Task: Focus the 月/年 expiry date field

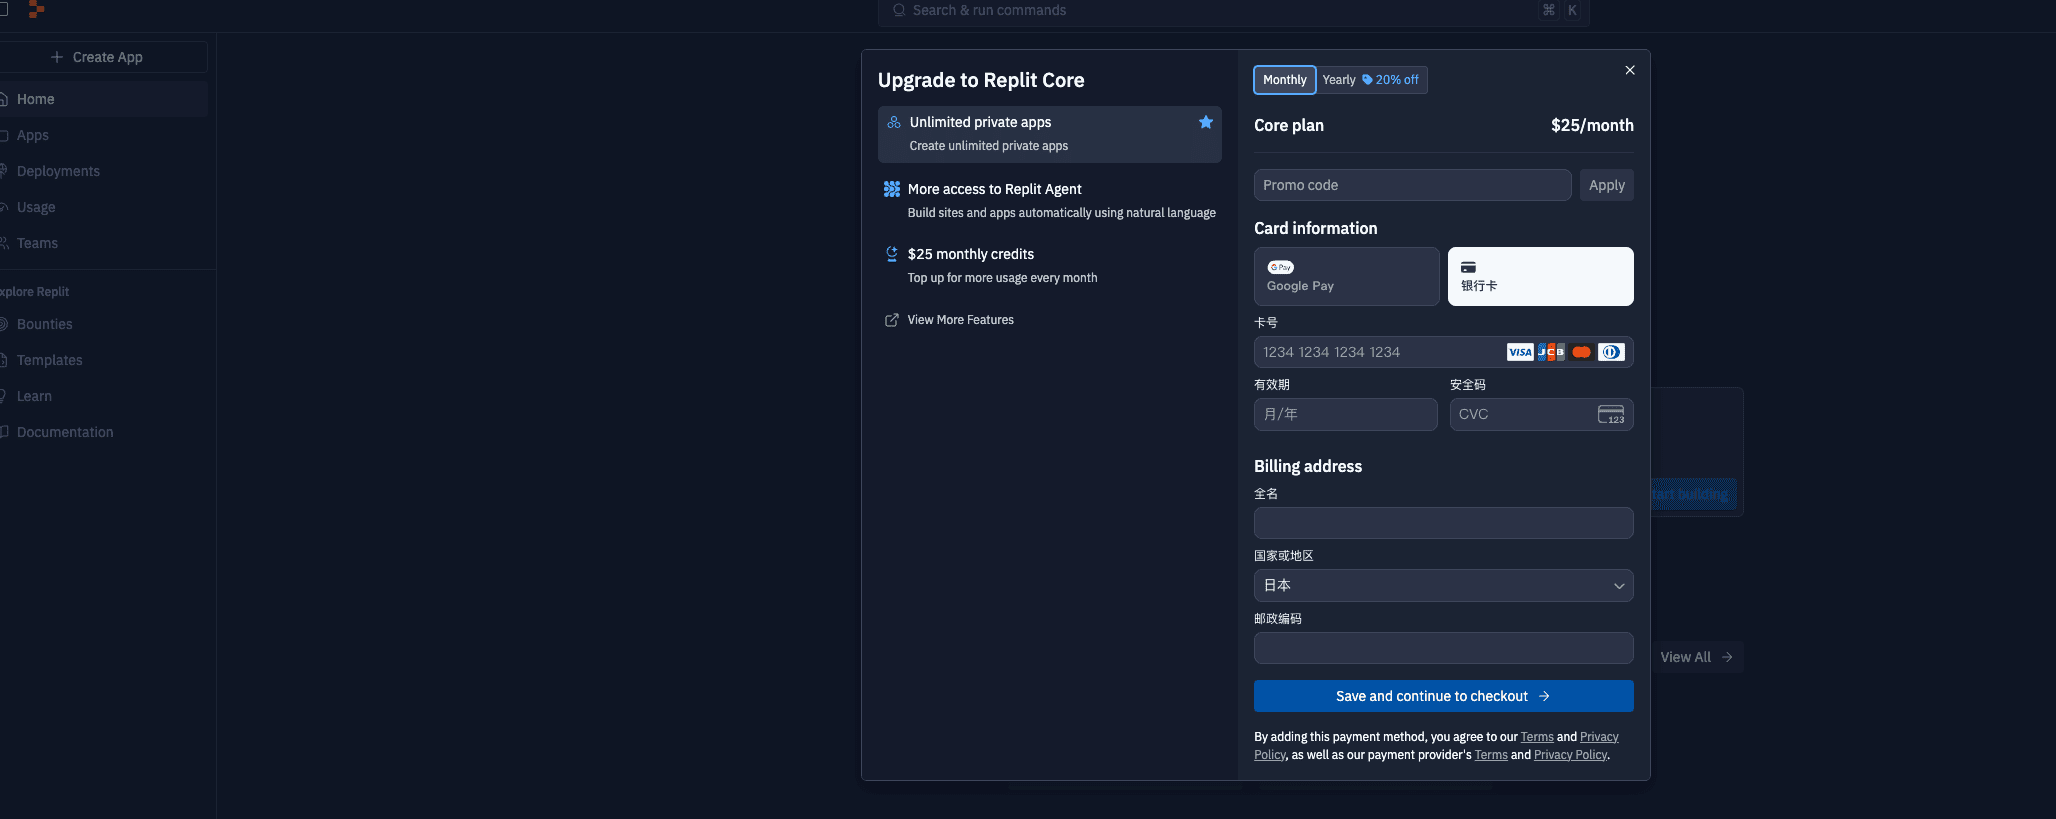Action: pyautogui.click(x=1346, y=414)
